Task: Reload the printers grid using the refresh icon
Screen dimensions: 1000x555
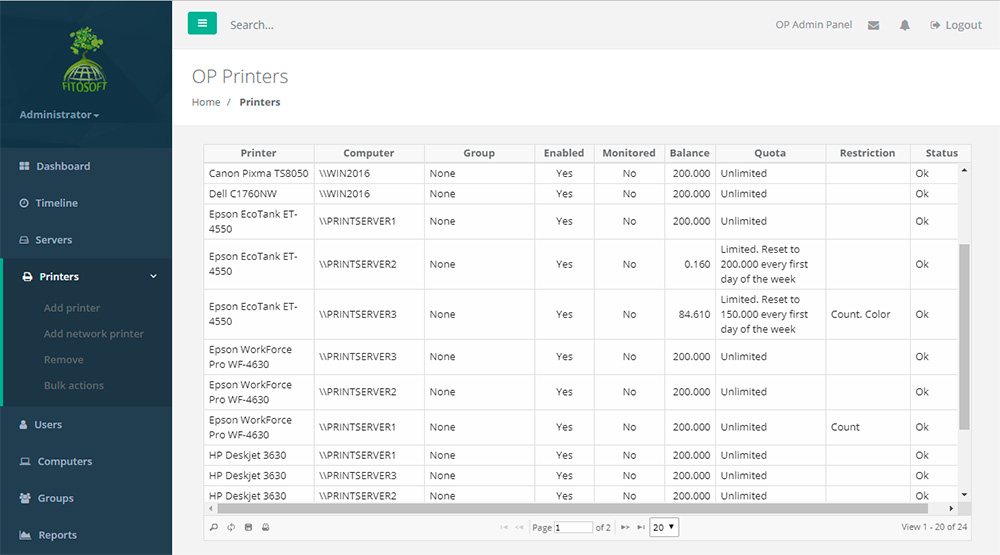Action: pyautogui.click(x=231, y=527)
